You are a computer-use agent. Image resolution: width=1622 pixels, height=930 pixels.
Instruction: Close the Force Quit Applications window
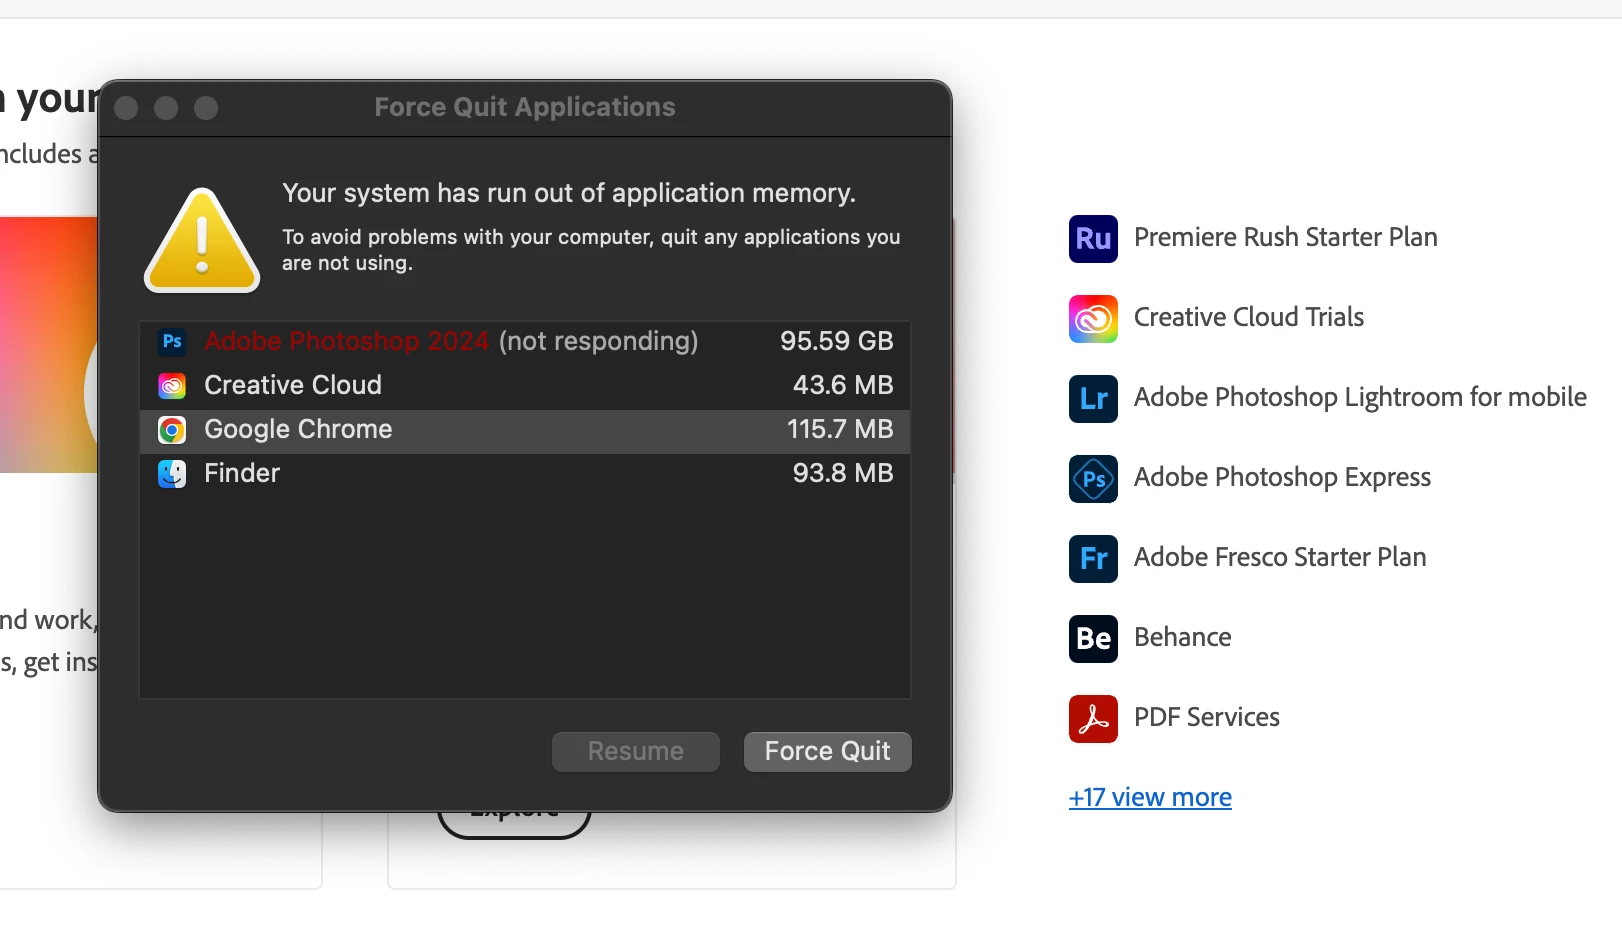click(x=126, y=108)
